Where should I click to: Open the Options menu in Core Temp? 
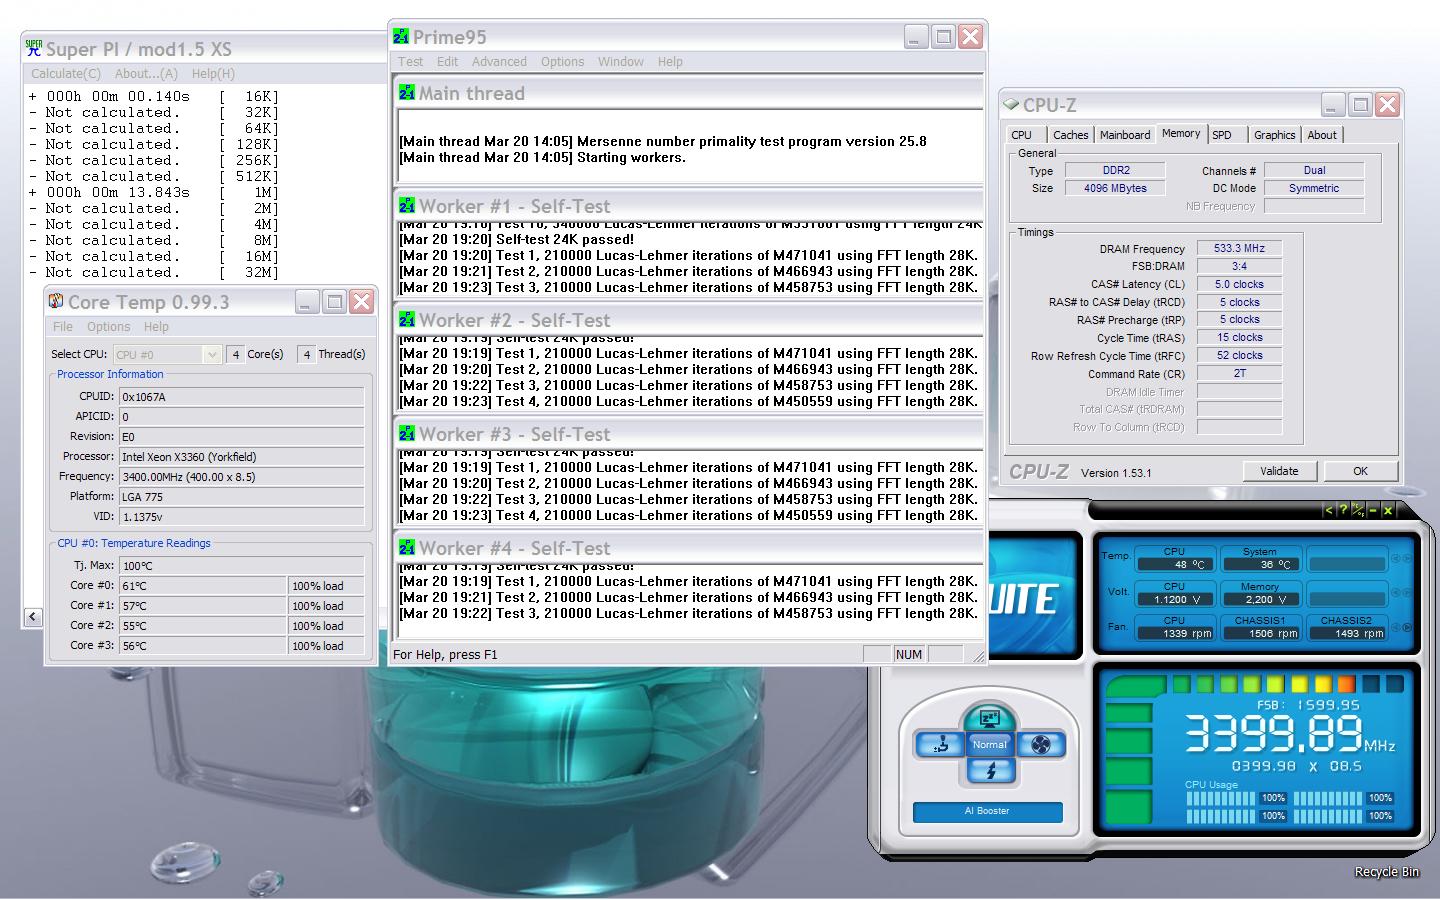[x=108, y=326]
